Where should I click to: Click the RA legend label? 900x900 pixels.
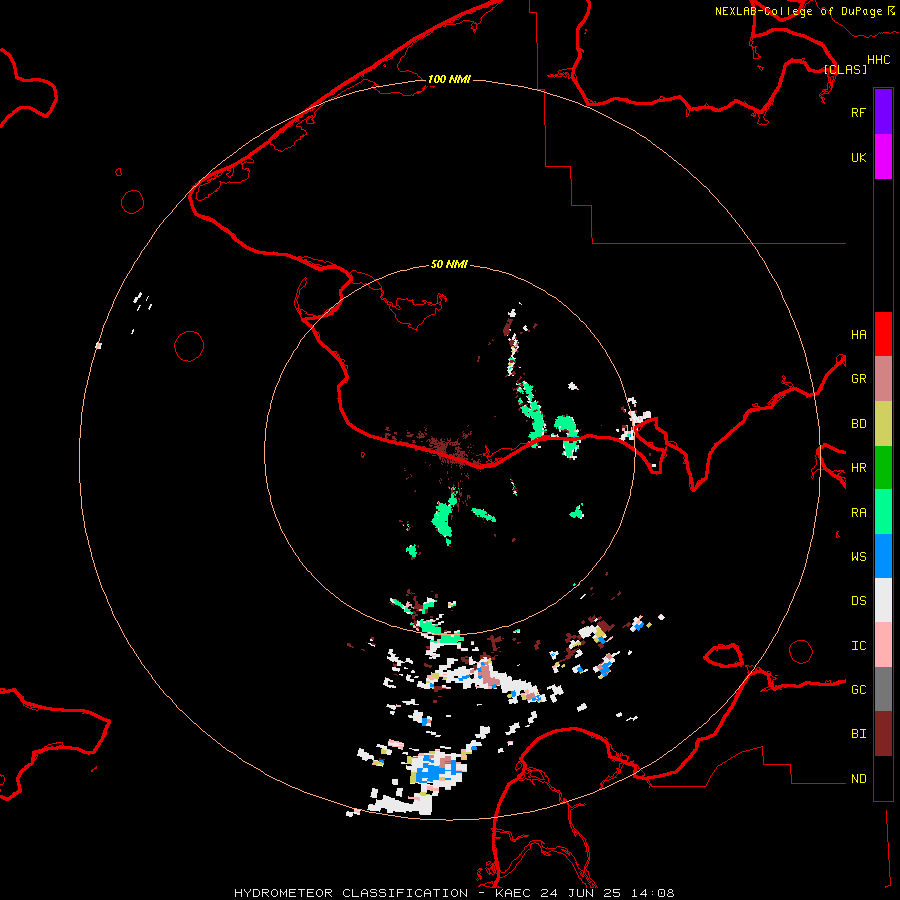858,513
